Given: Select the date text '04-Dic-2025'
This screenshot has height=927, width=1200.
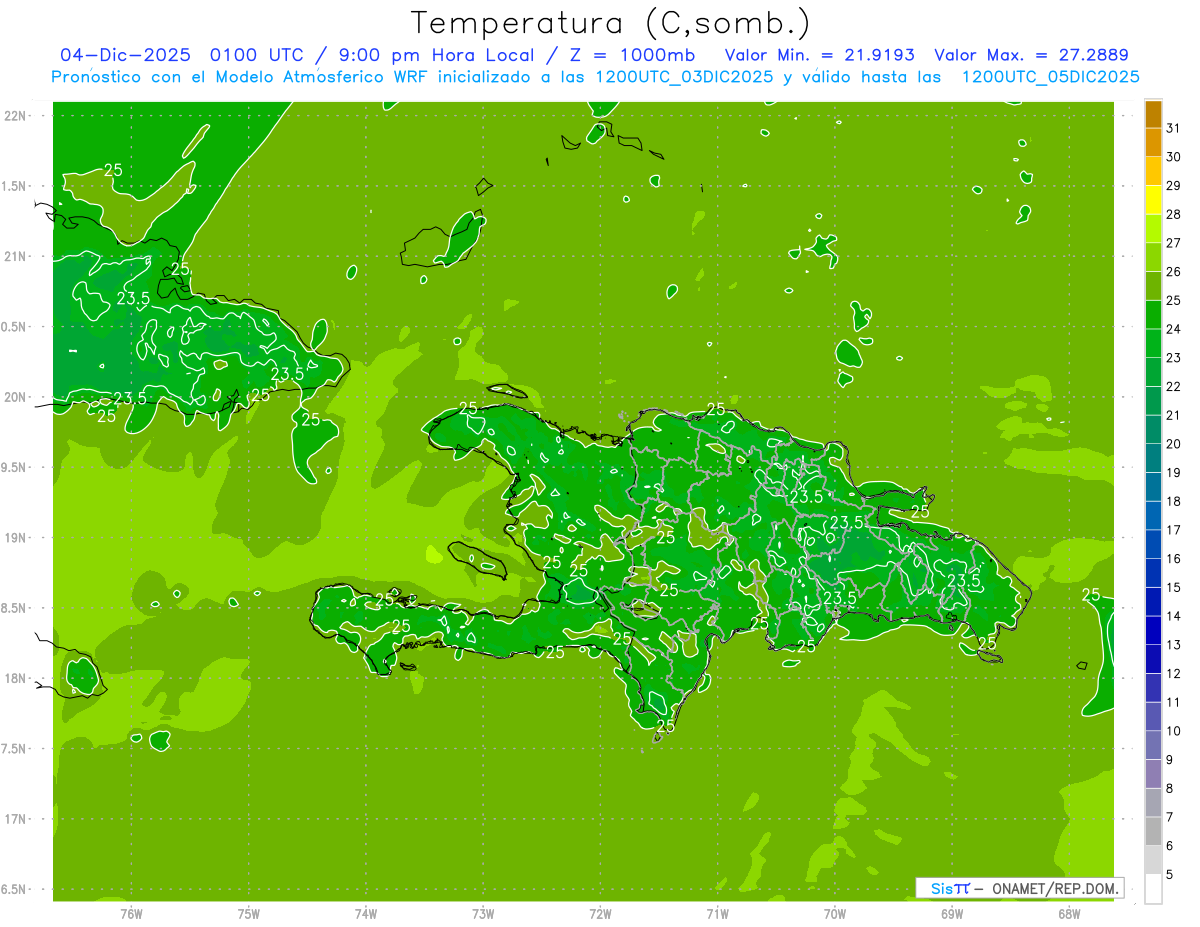Looking at the screenshot, I should 127,55.
